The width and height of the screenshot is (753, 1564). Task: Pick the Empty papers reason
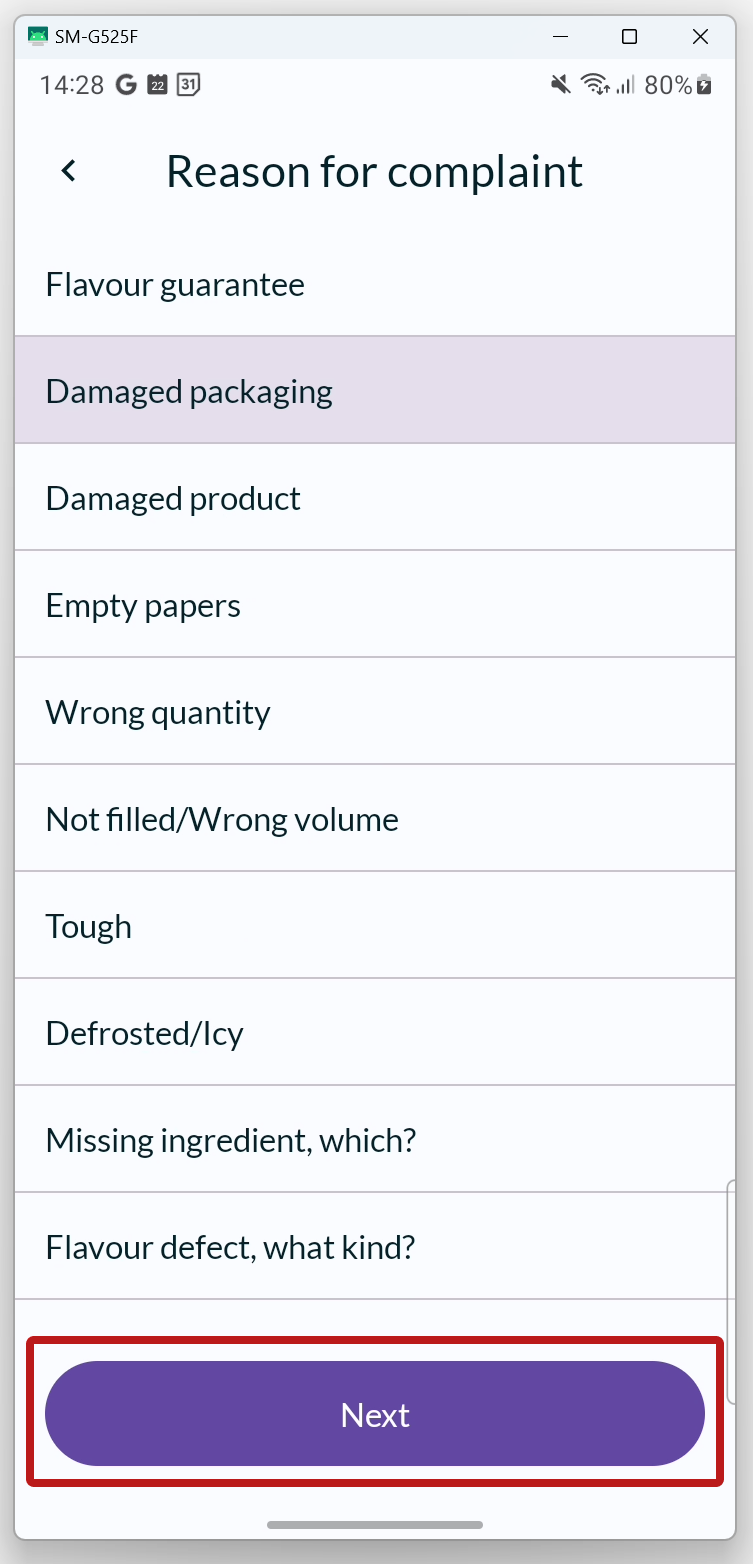click(x=375, y=604)
